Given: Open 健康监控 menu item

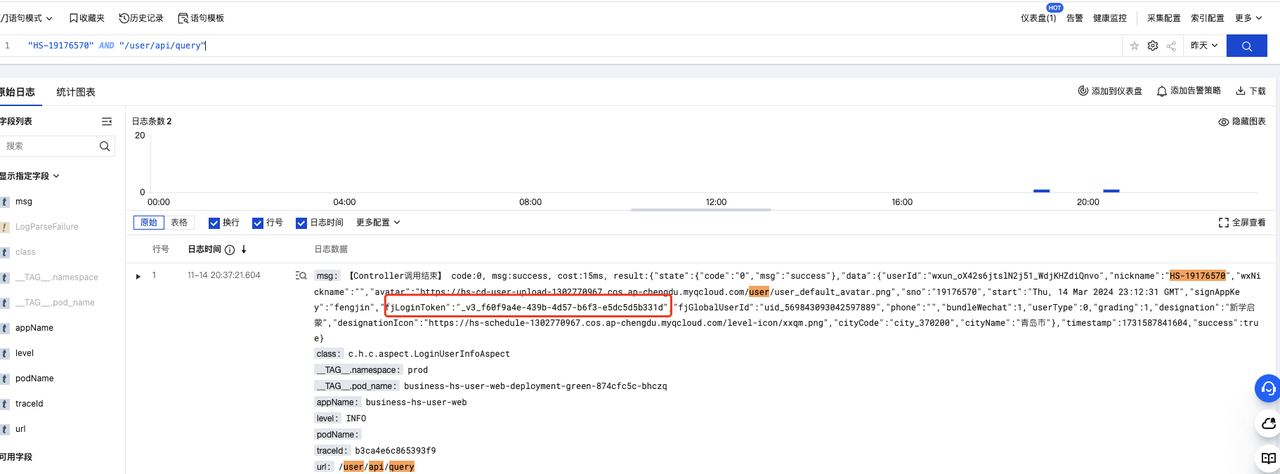Looking at the screenshot, I should click(1110, 18).
